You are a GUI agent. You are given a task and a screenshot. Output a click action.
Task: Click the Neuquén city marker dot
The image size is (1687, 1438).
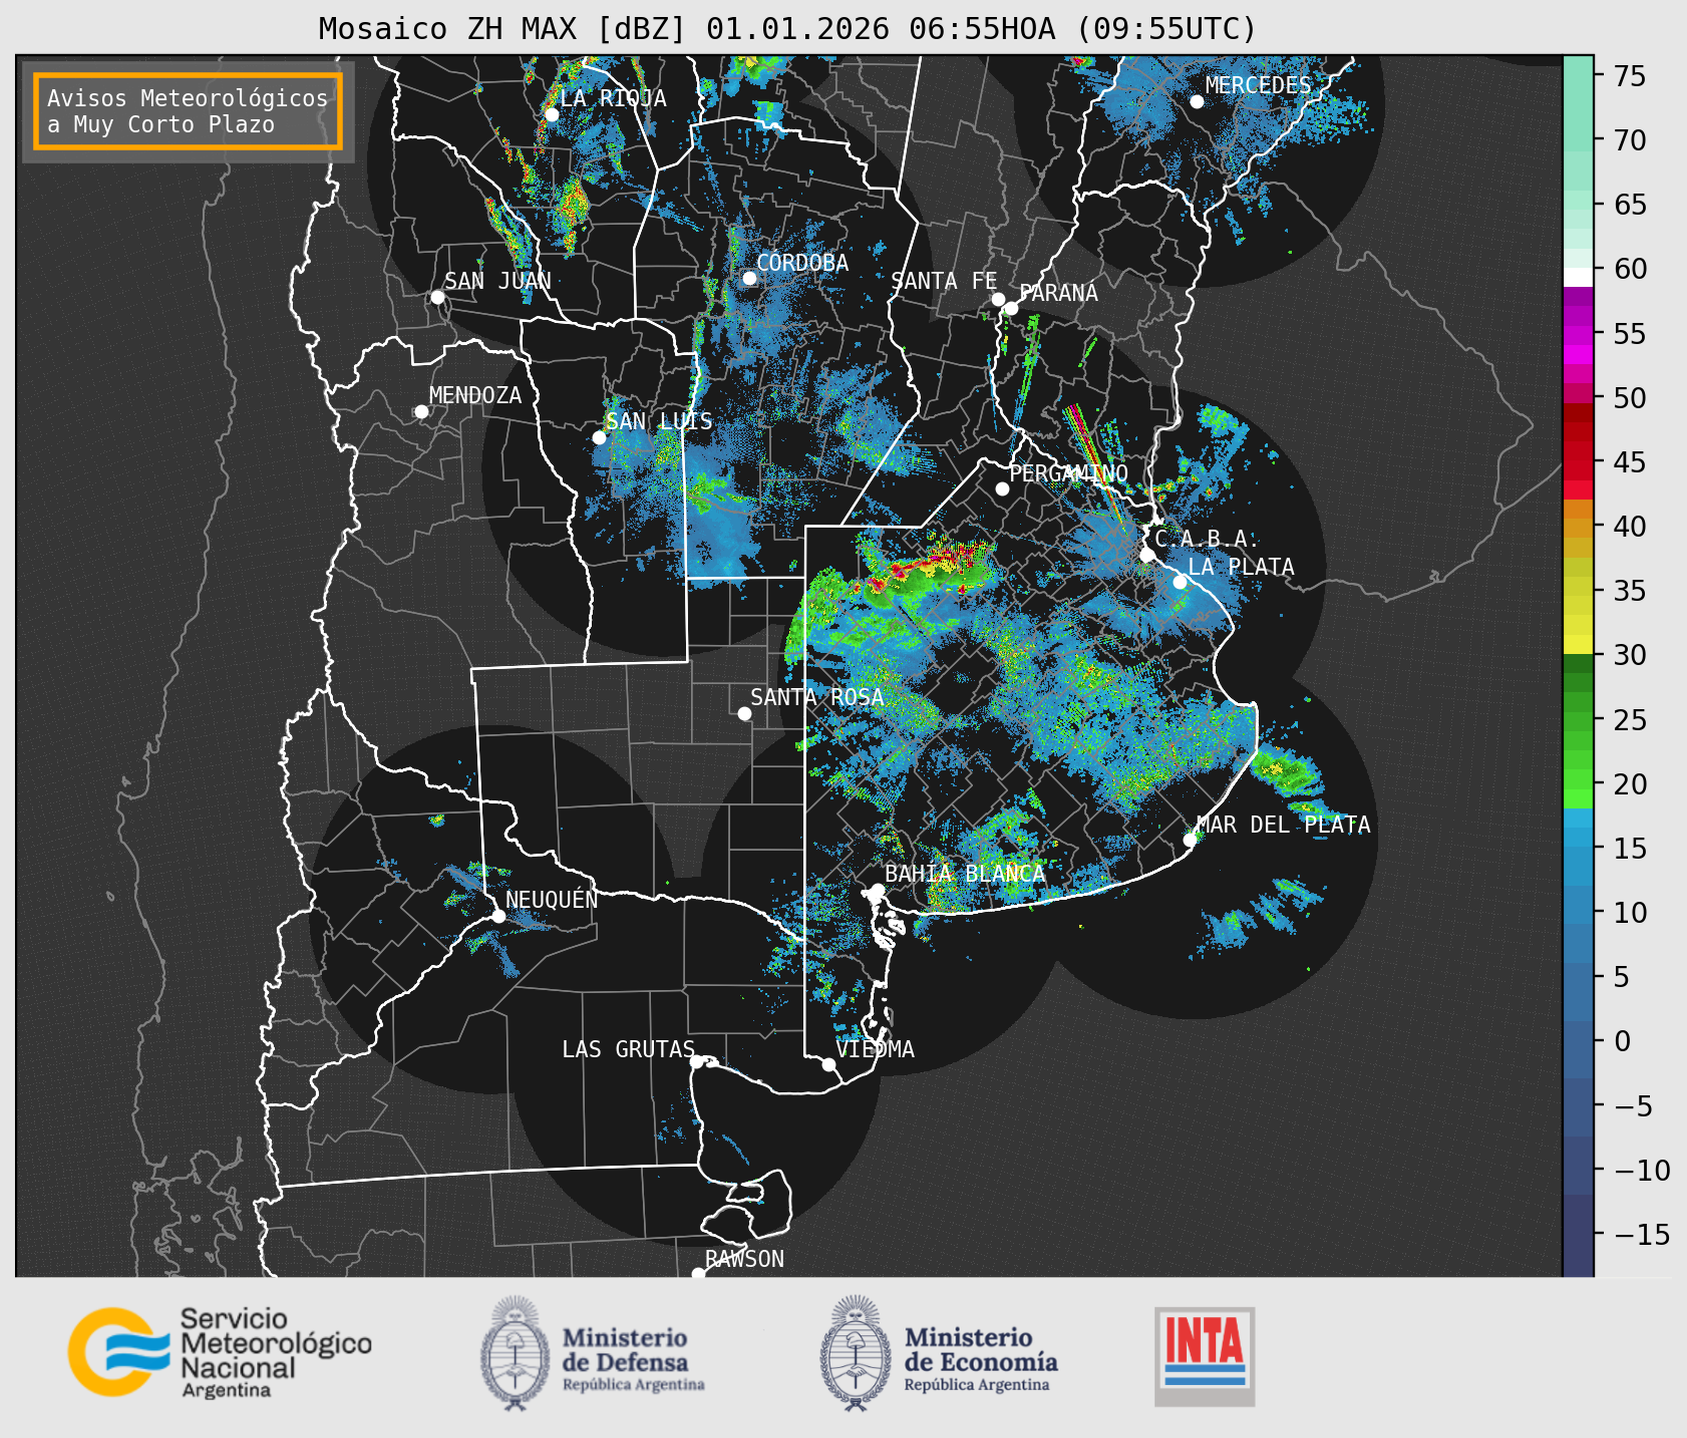coord(498,916)
